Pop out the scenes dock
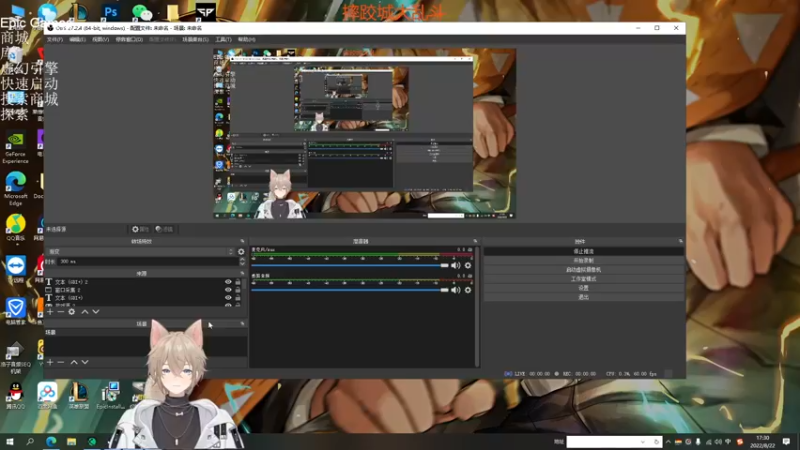This screenshot has width=800, height=450. (242, 323)
